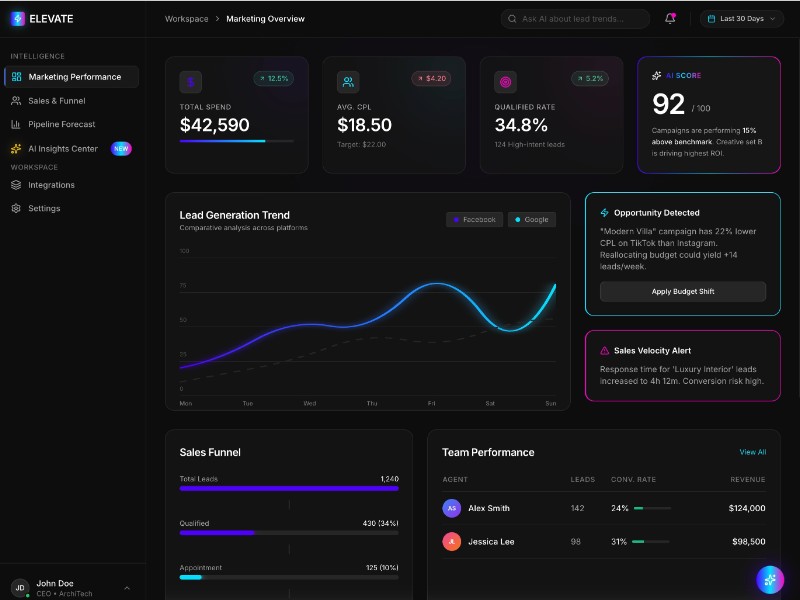Screen dimensions: 800x600
Task: Click the Qualified Rate target icon
Action: [506, 82]
